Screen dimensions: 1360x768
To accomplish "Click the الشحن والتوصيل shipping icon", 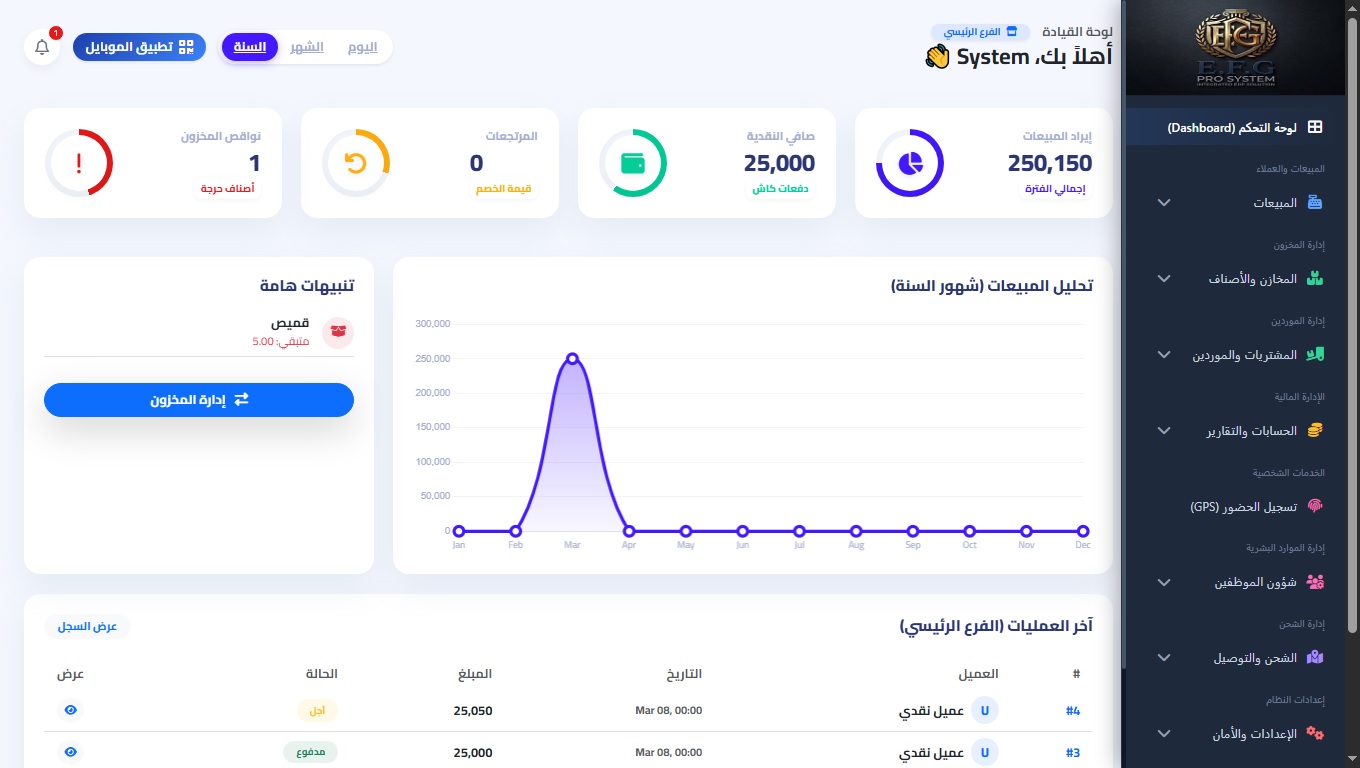I will click(1313, 658).
